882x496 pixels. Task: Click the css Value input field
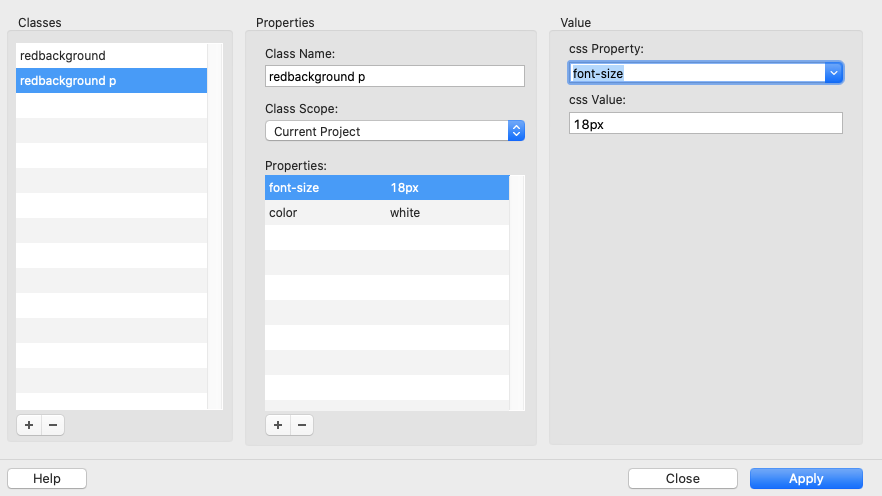pos(705,123)
